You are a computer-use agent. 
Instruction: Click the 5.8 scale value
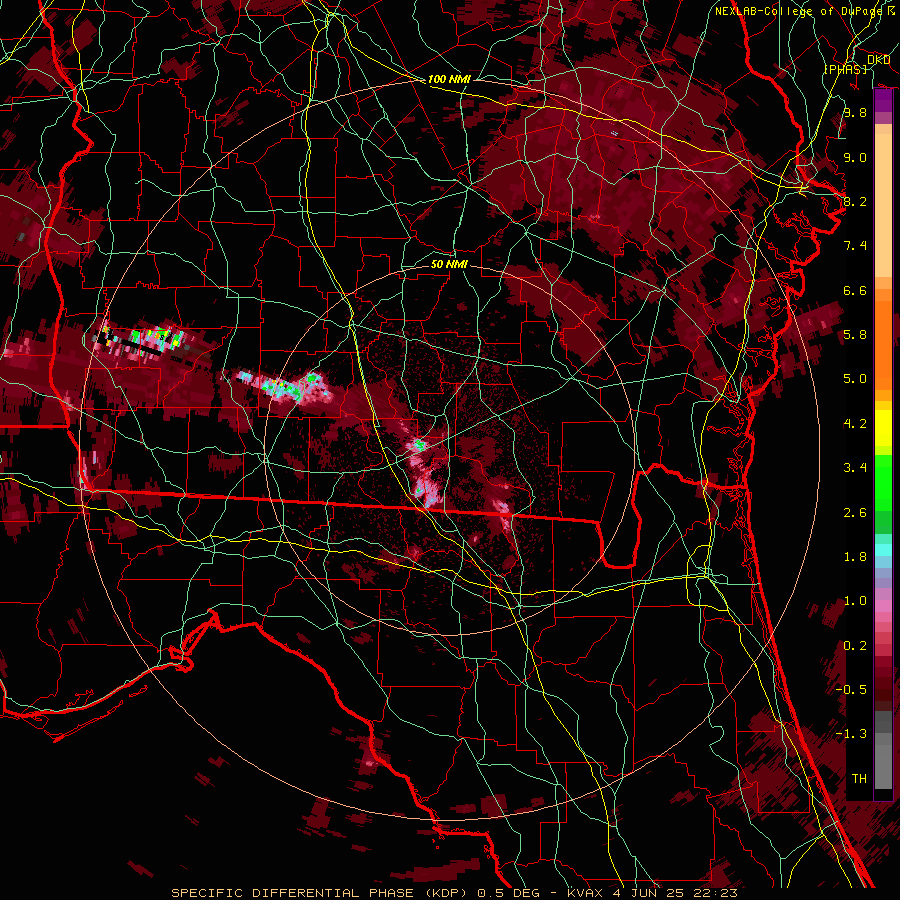855,335
